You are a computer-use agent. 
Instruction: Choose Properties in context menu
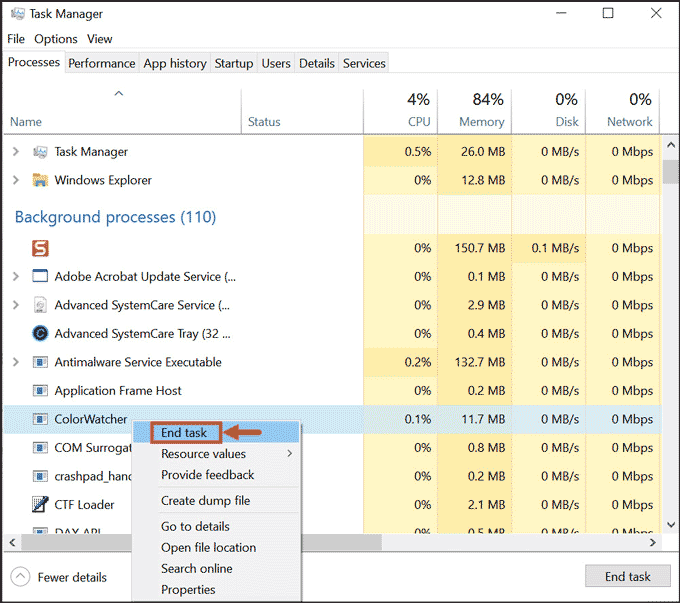point(216,590)
